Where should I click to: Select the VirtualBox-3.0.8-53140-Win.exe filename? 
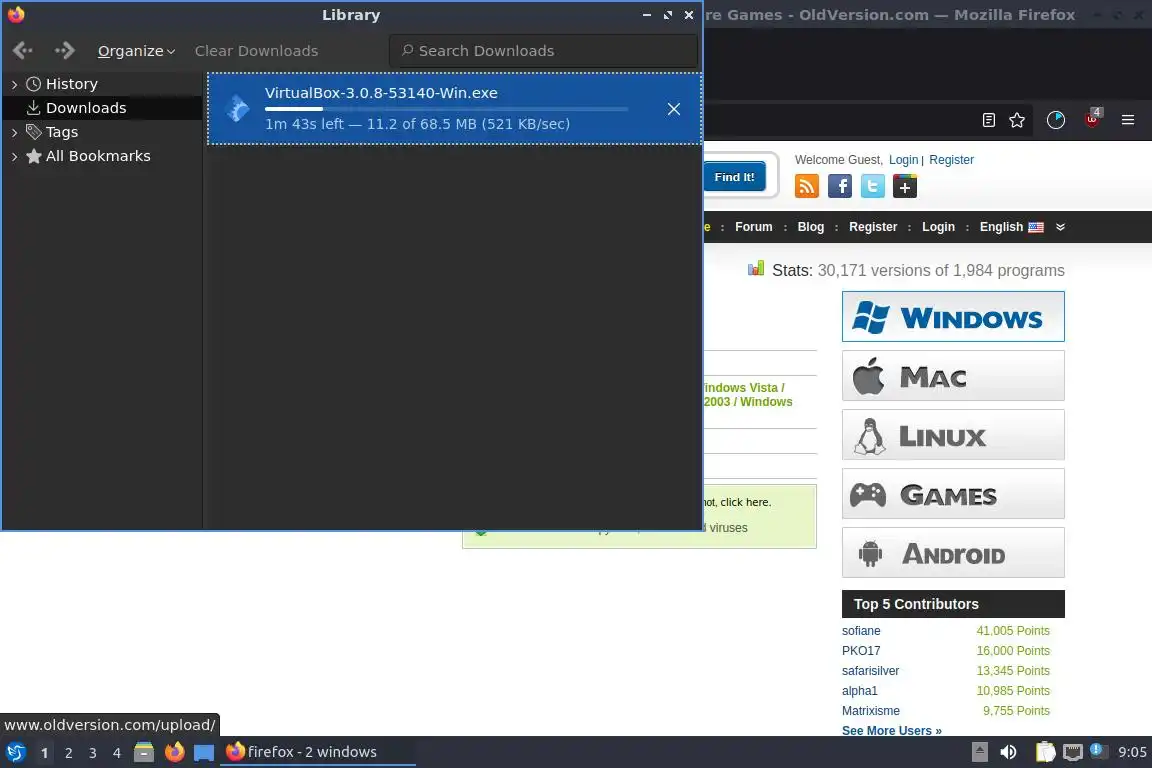[x=381, y=93]
